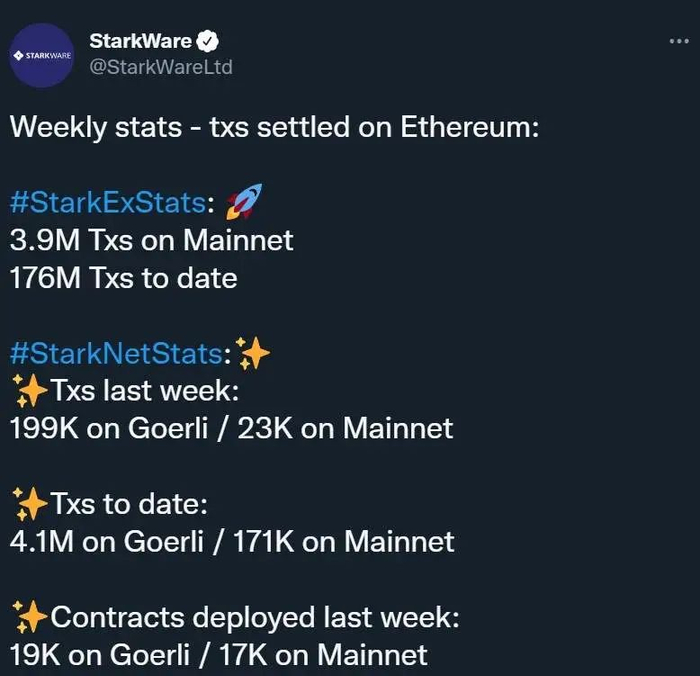Click the "Weekly stats - txs settled" headline text
Image resolution: width=700 pixels, height=676 pixels.
click(275, 129)
